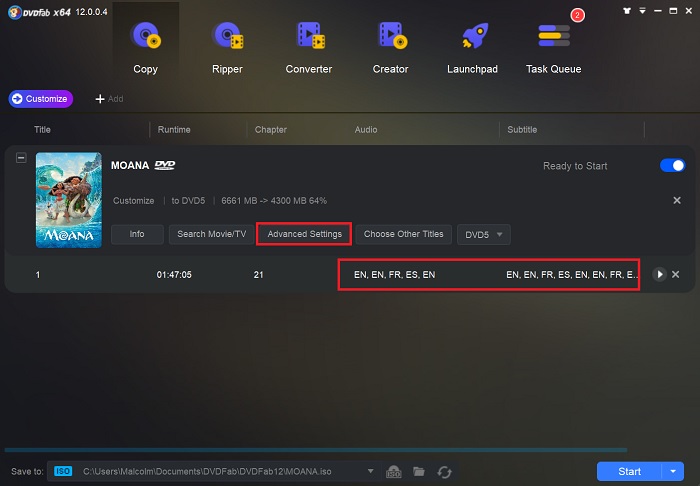
Task: Click the refresh path icon
Action: 444,472
